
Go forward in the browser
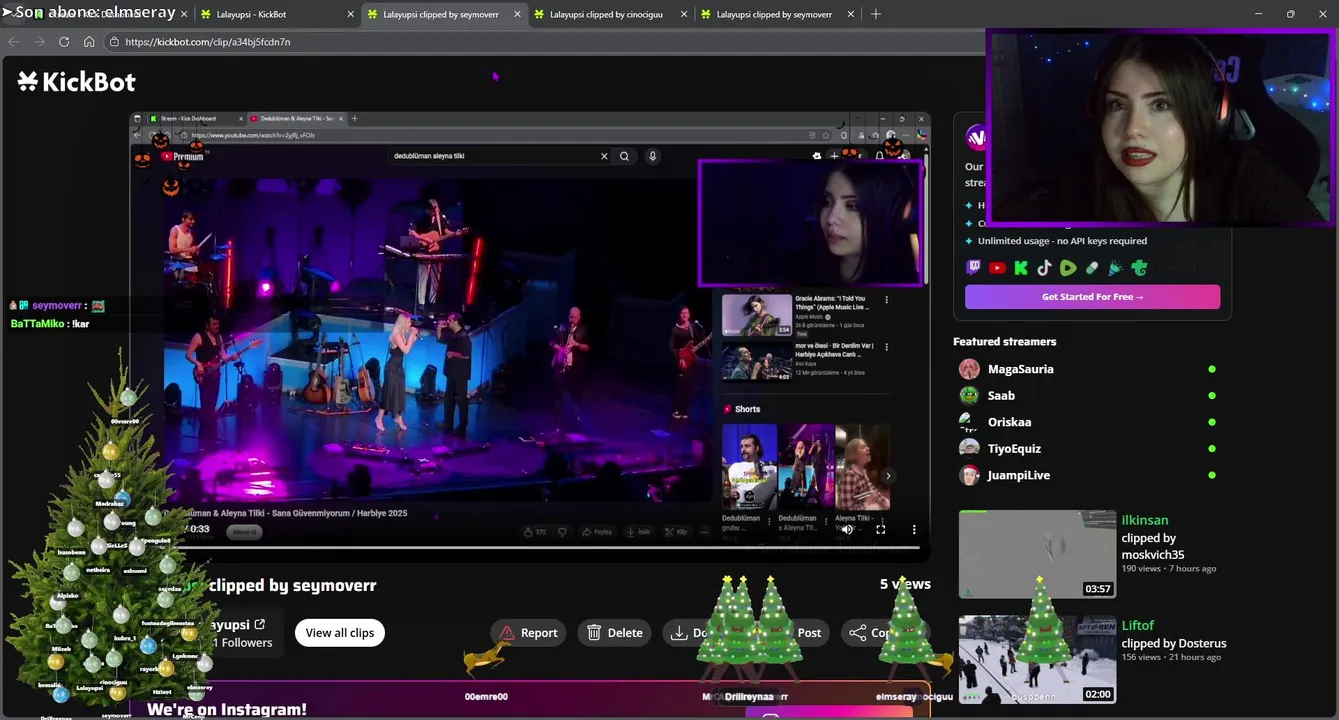coord(39,42)
